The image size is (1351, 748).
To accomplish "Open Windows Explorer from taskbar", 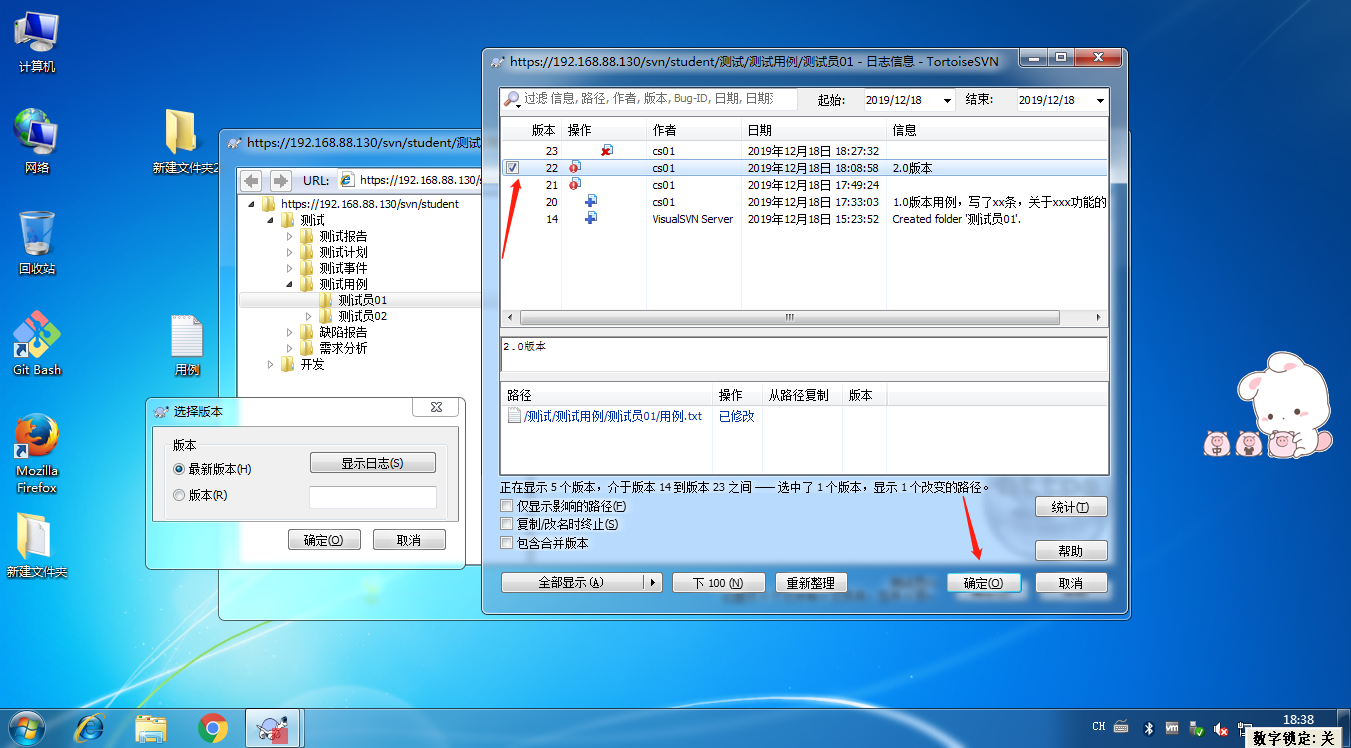I will [x=151, y=729].
